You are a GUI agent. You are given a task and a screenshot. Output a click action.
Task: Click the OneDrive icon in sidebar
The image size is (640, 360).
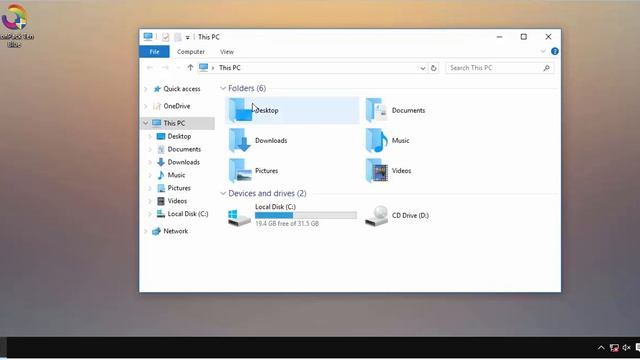click(x=157, y=106)
